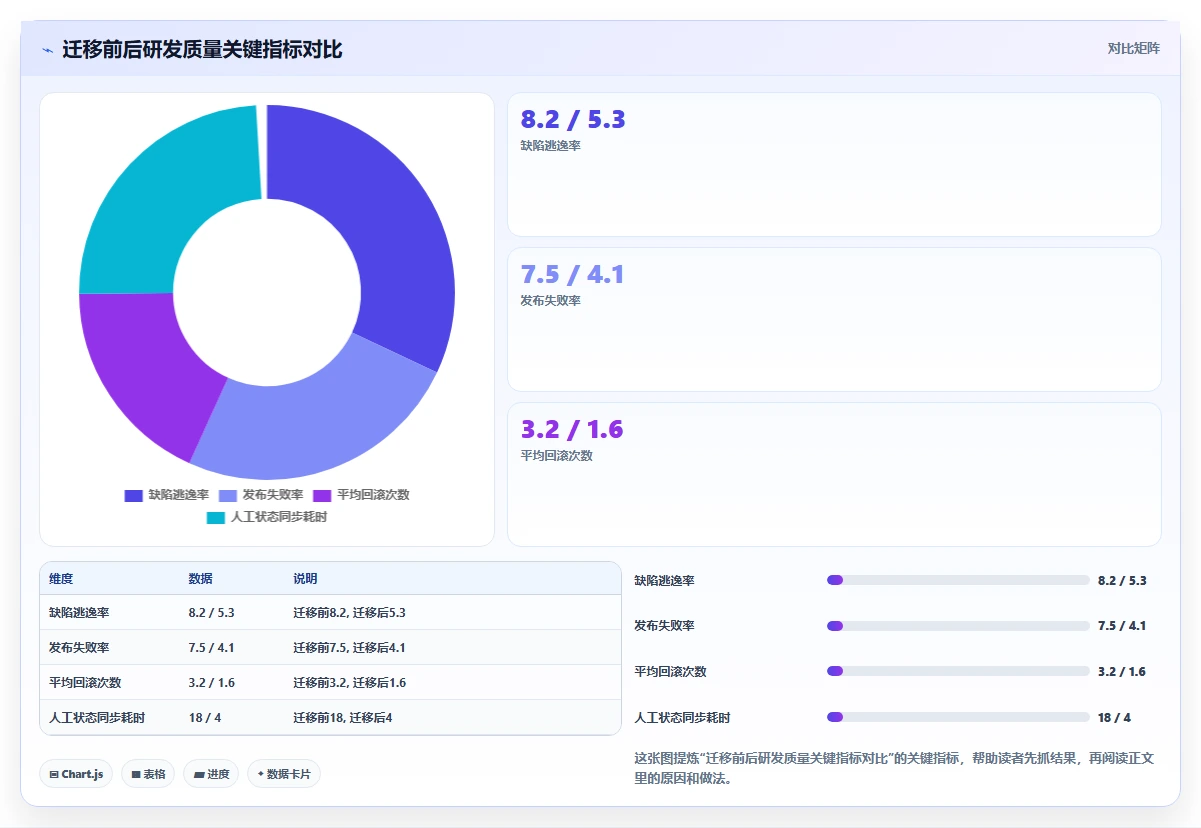Click 人工状态同步耗时 legend label text
The width and height of the screenshot is (1201, 828).
[279, 517]
